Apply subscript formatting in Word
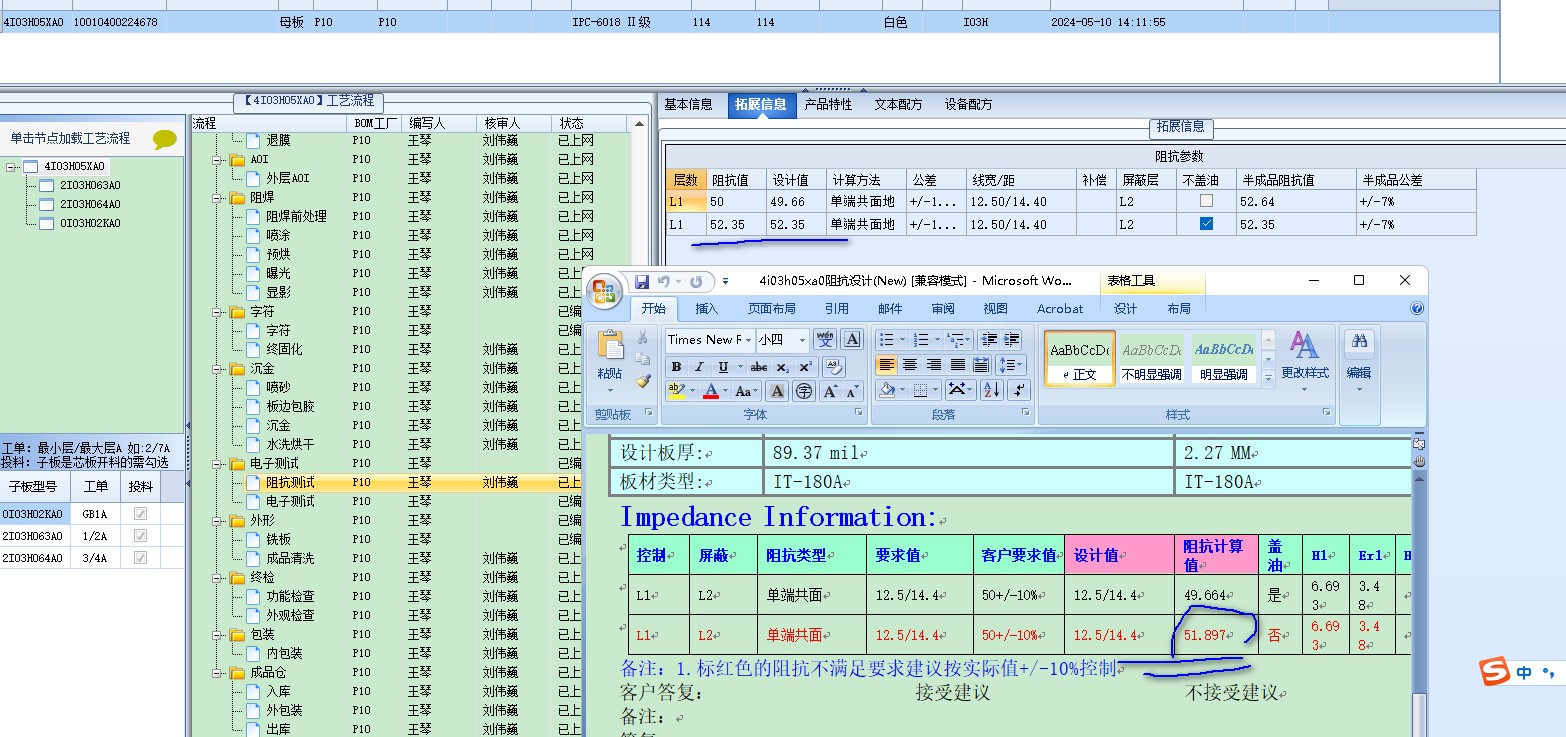 [x=782, y=367]
